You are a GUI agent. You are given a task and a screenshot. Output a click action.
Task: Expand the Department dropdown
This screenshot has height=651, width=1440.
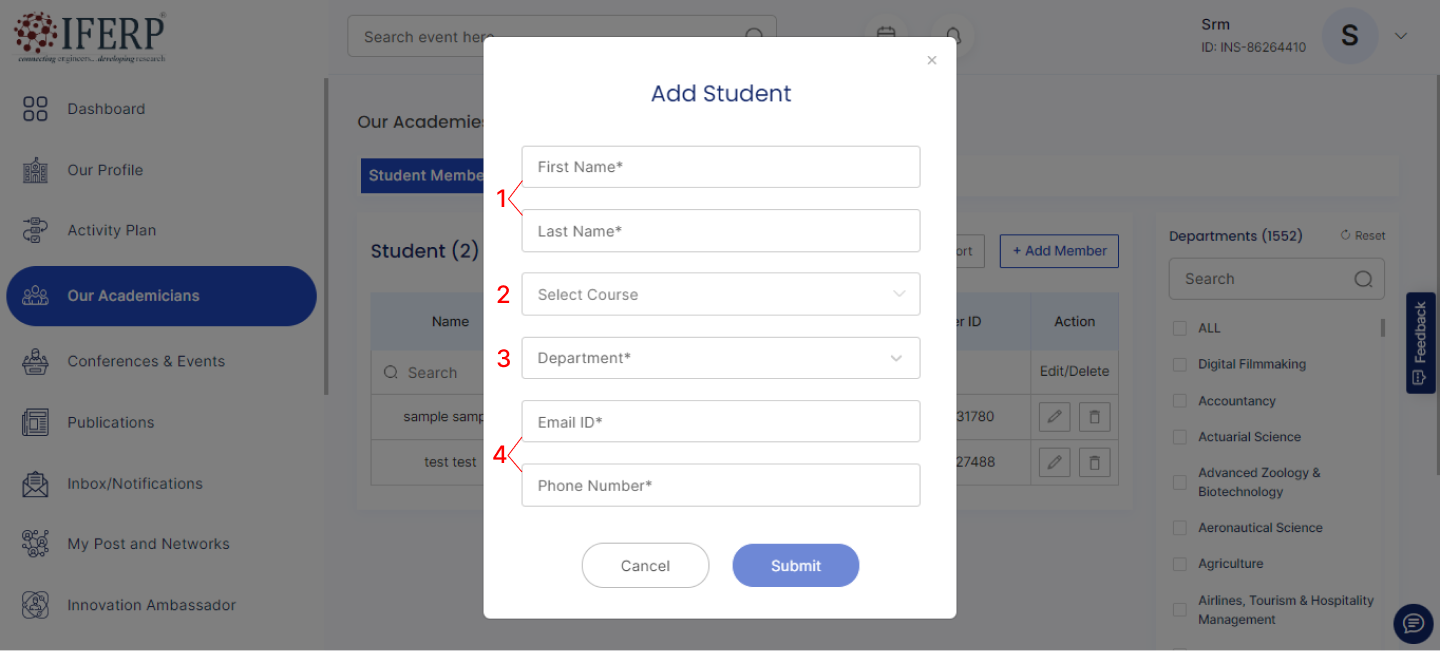[720, 358]
